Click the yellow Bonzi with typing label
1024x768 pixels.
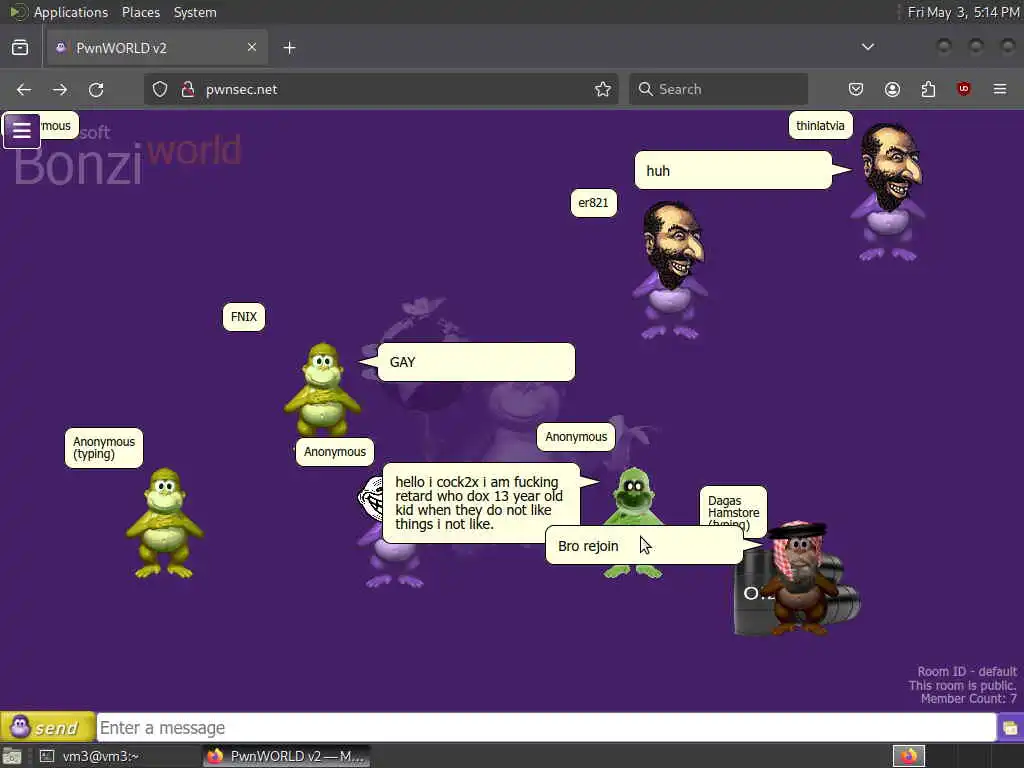click(165, 522)
